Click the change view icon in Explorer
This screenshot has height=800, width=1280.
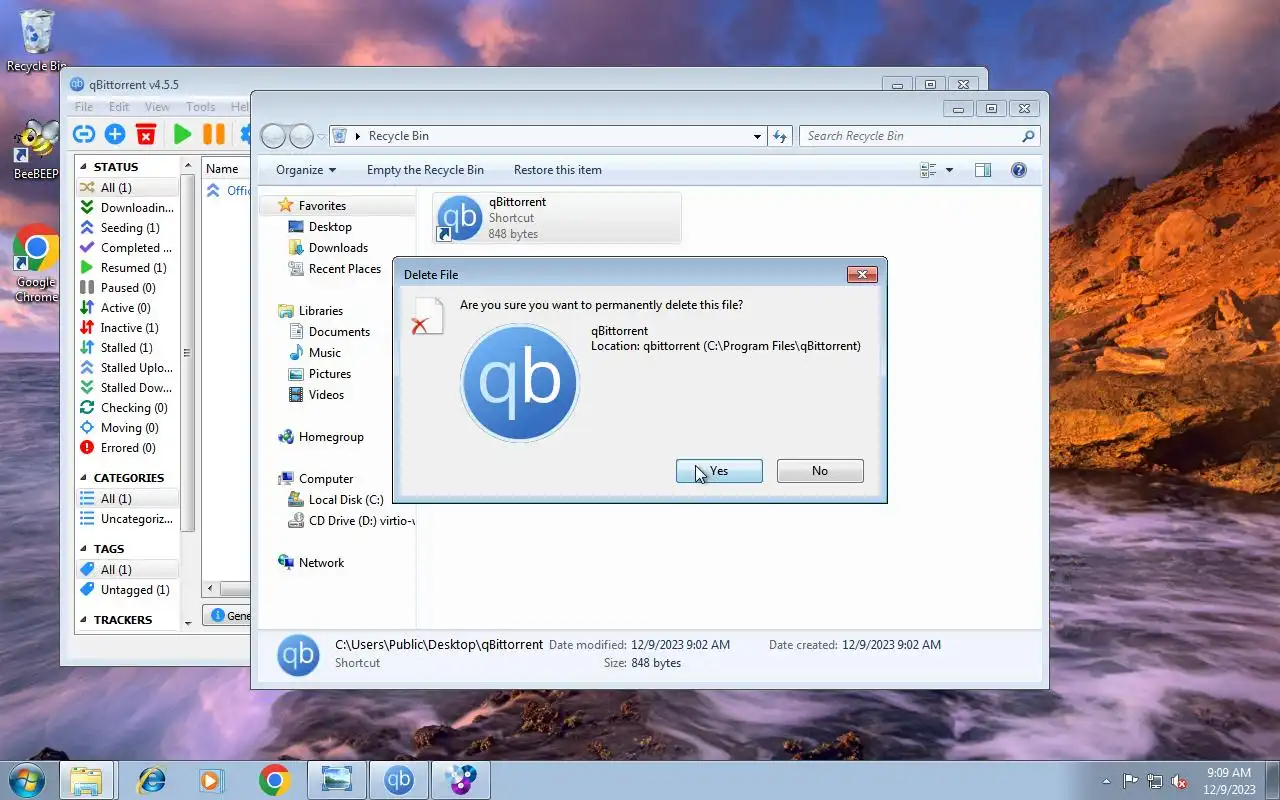click(928, 170)
